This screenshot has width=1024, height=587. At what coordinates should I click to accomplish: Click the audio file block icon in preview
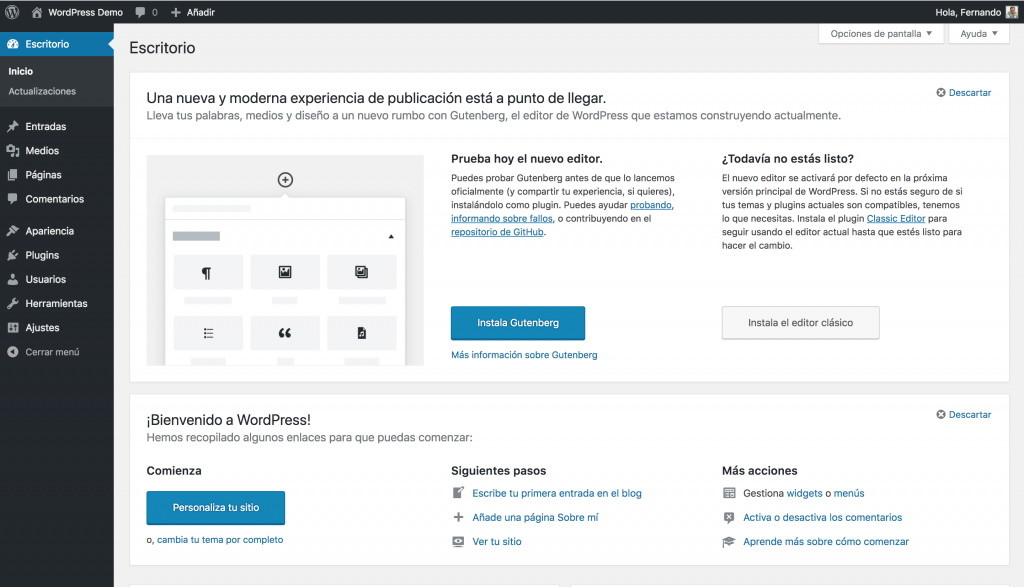point(361,333)
